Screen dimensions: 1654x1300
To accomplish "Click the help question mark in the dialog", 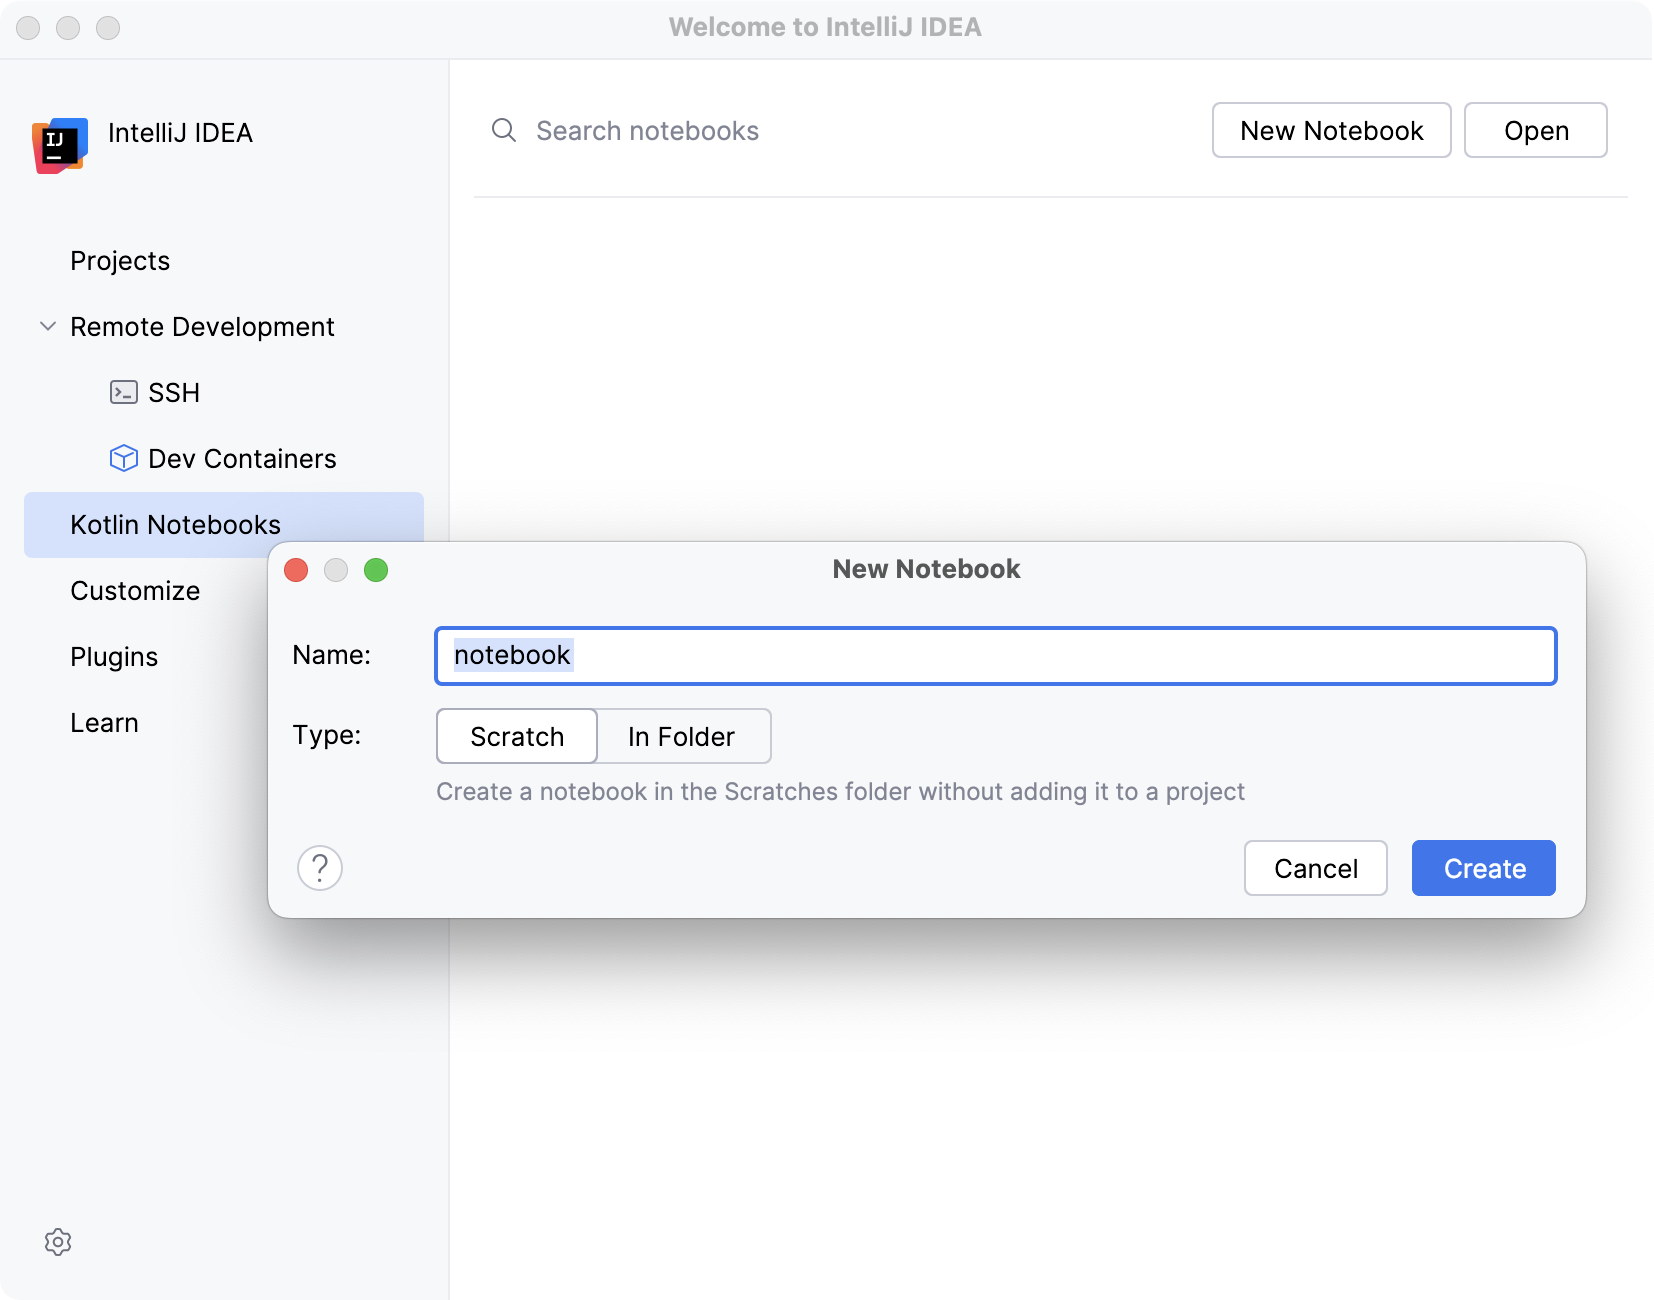I will [319, 868].
